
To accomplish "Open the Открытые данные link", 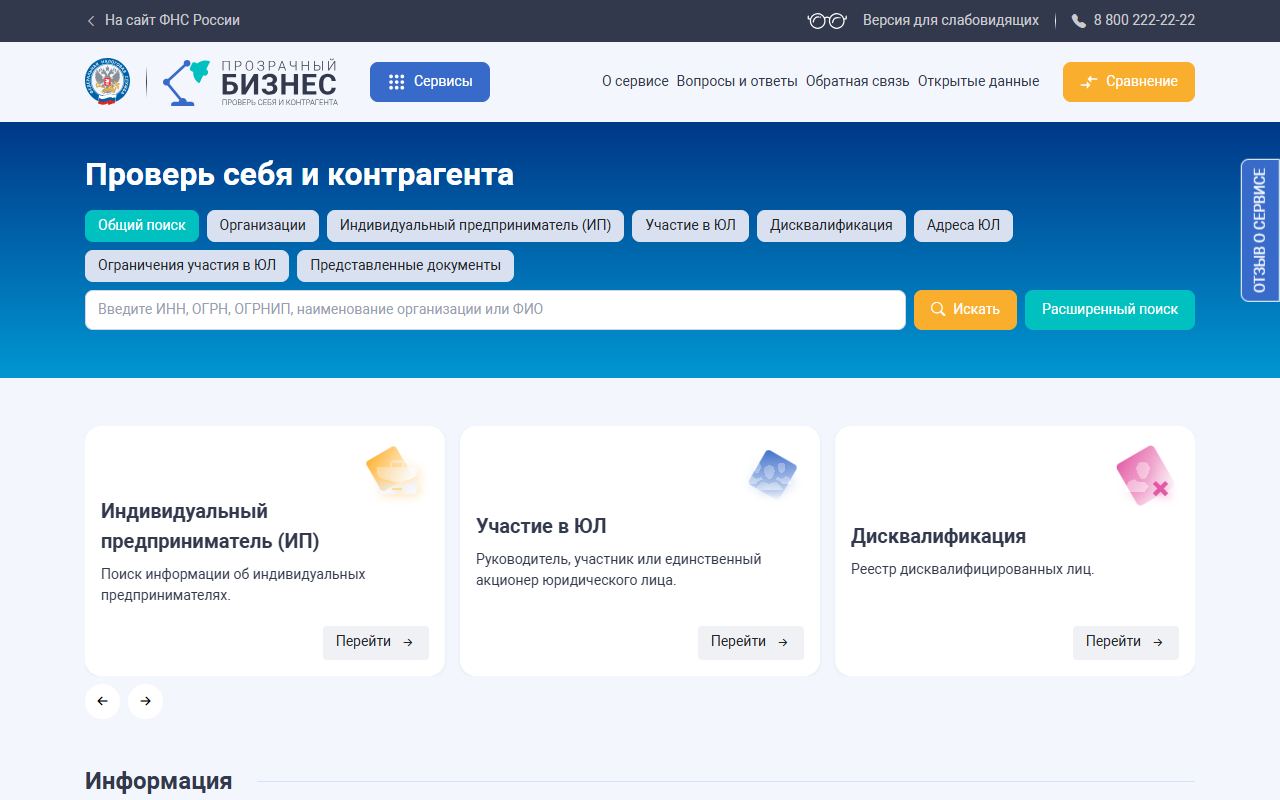I will [x=978, y=82].
